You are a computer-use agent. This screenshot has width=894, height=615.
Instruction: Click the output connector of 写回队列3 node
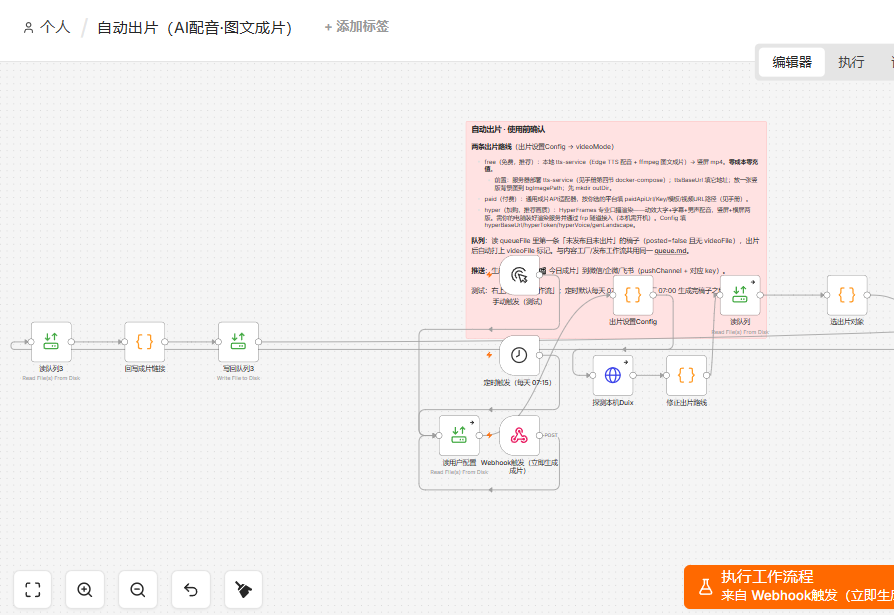(259, 342)
